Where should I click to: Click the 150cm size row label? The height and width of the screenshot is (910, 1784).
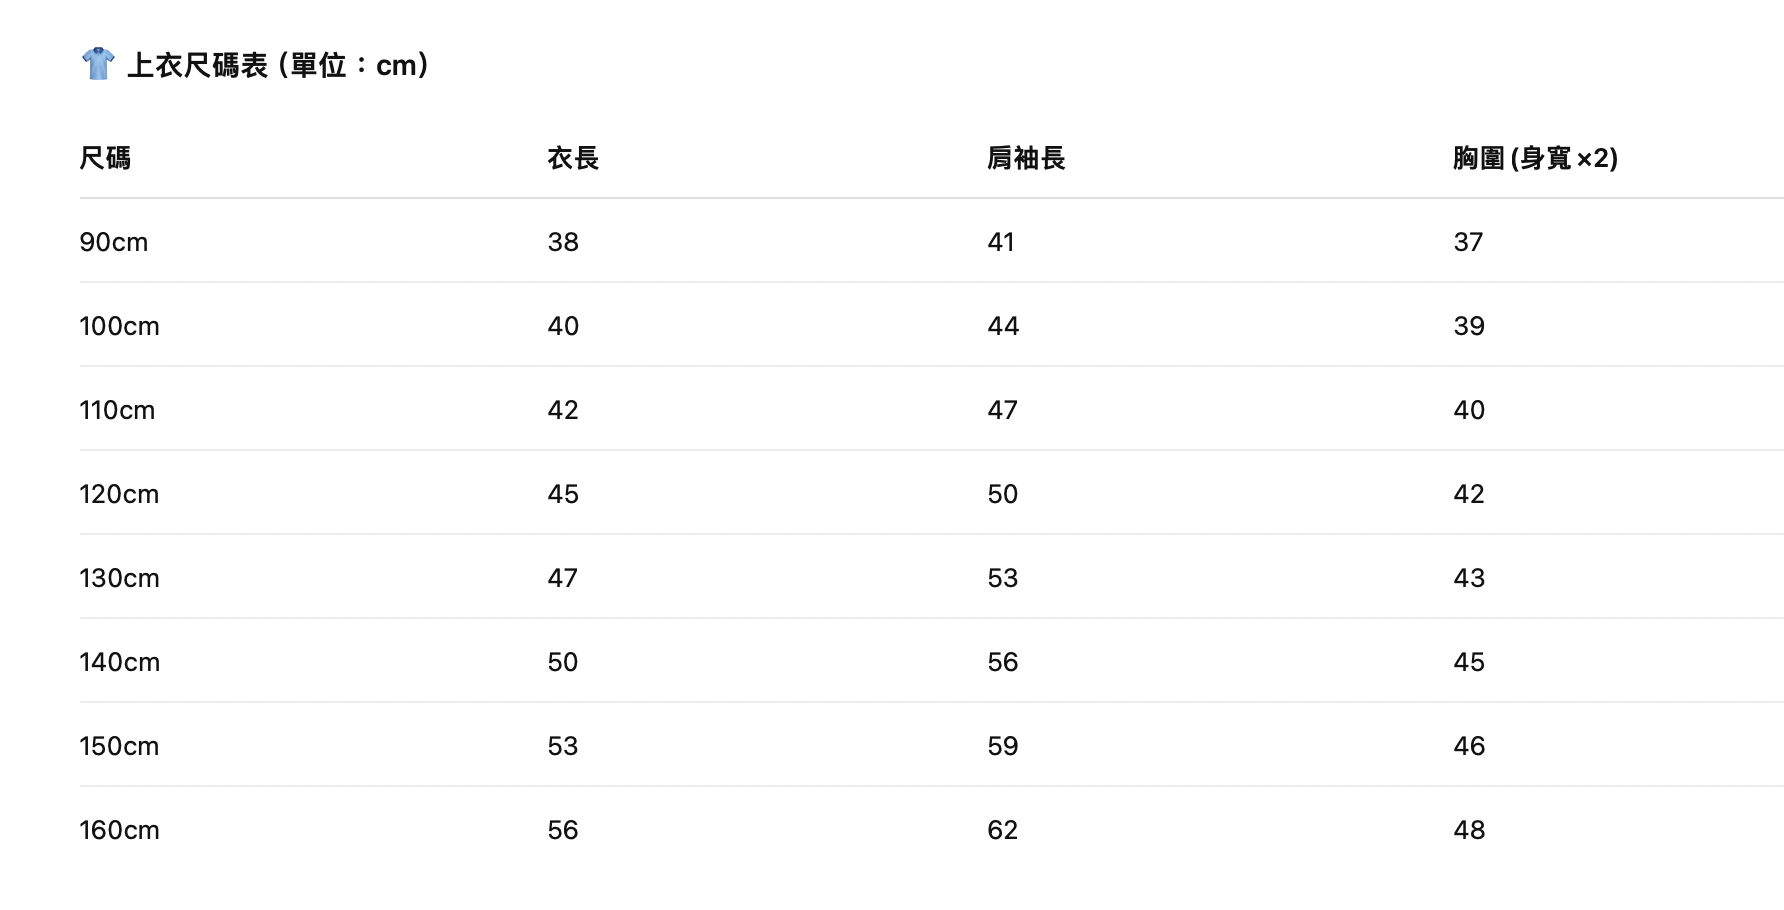tap(119, 746)
